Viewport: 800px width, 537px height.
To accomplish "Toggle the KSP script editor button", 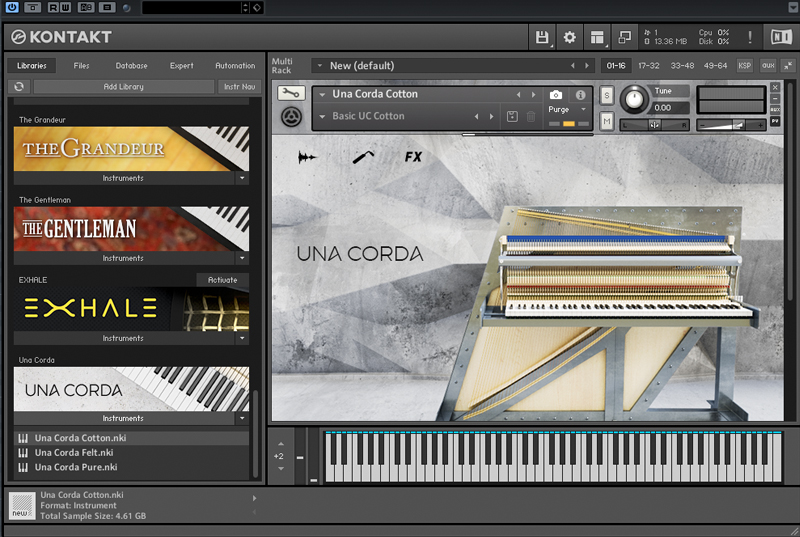I will coord(744,65).
